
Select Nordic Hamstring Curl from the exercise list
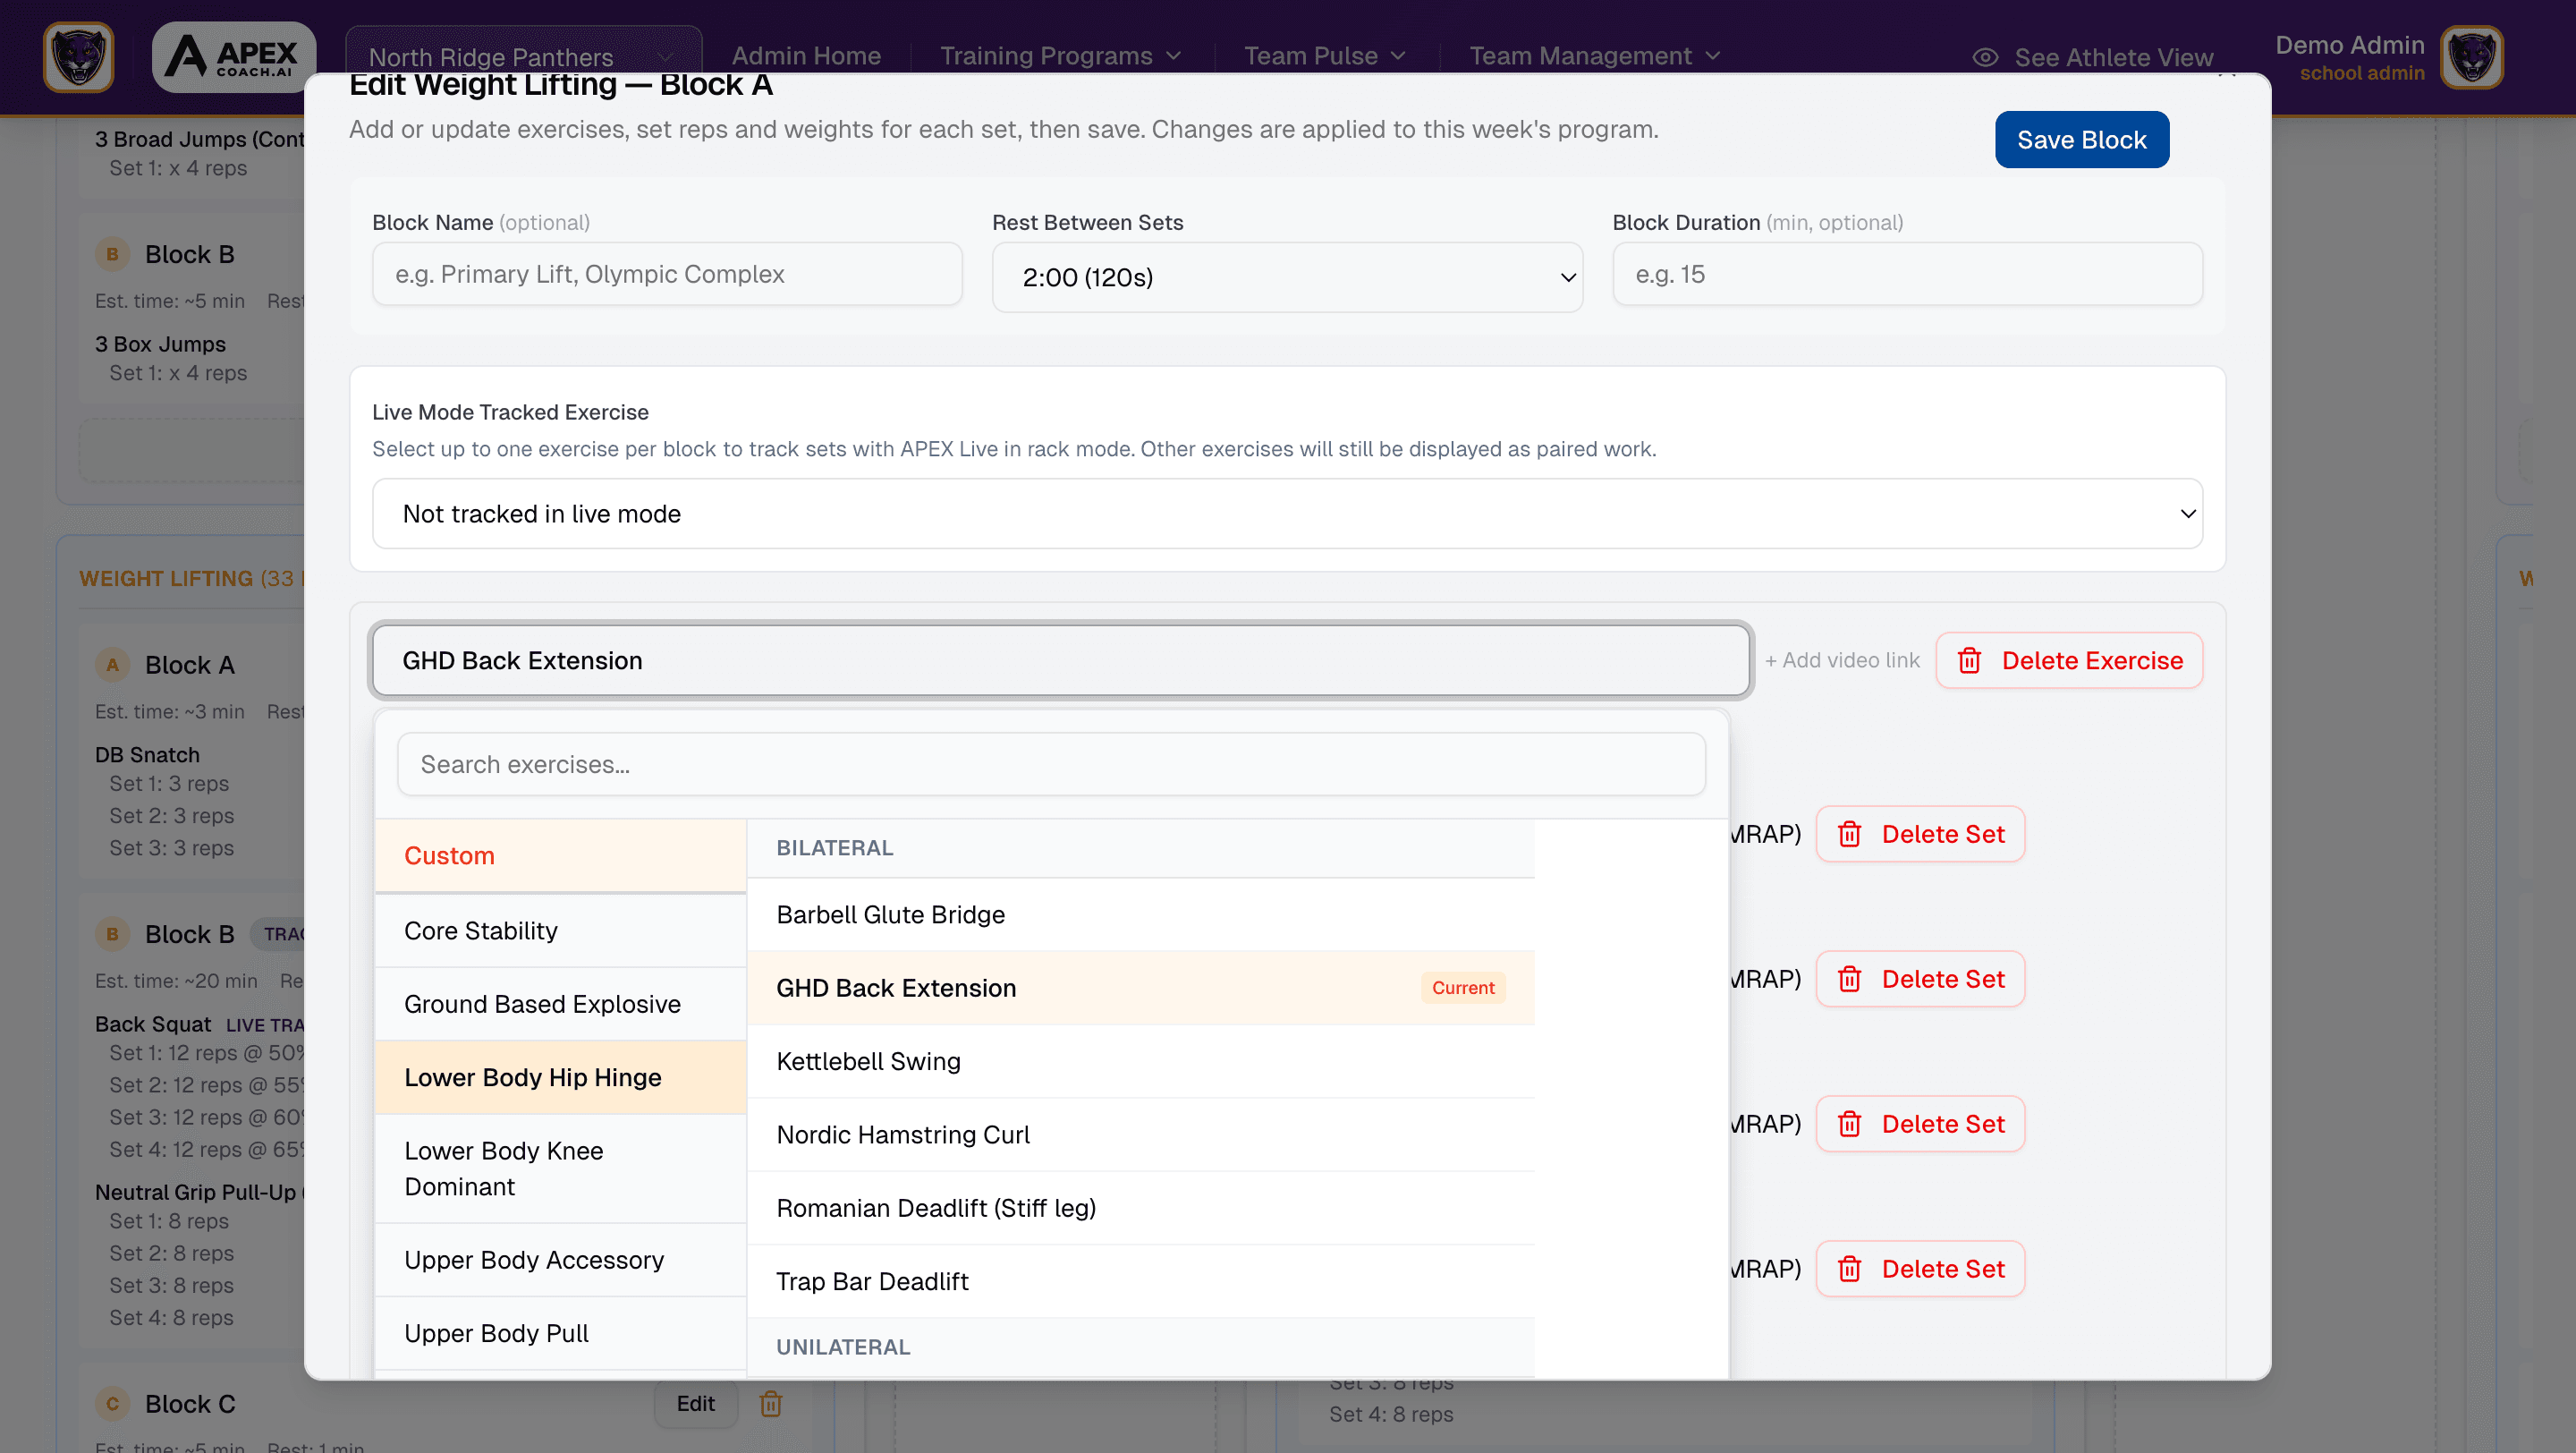[902, 1134]
